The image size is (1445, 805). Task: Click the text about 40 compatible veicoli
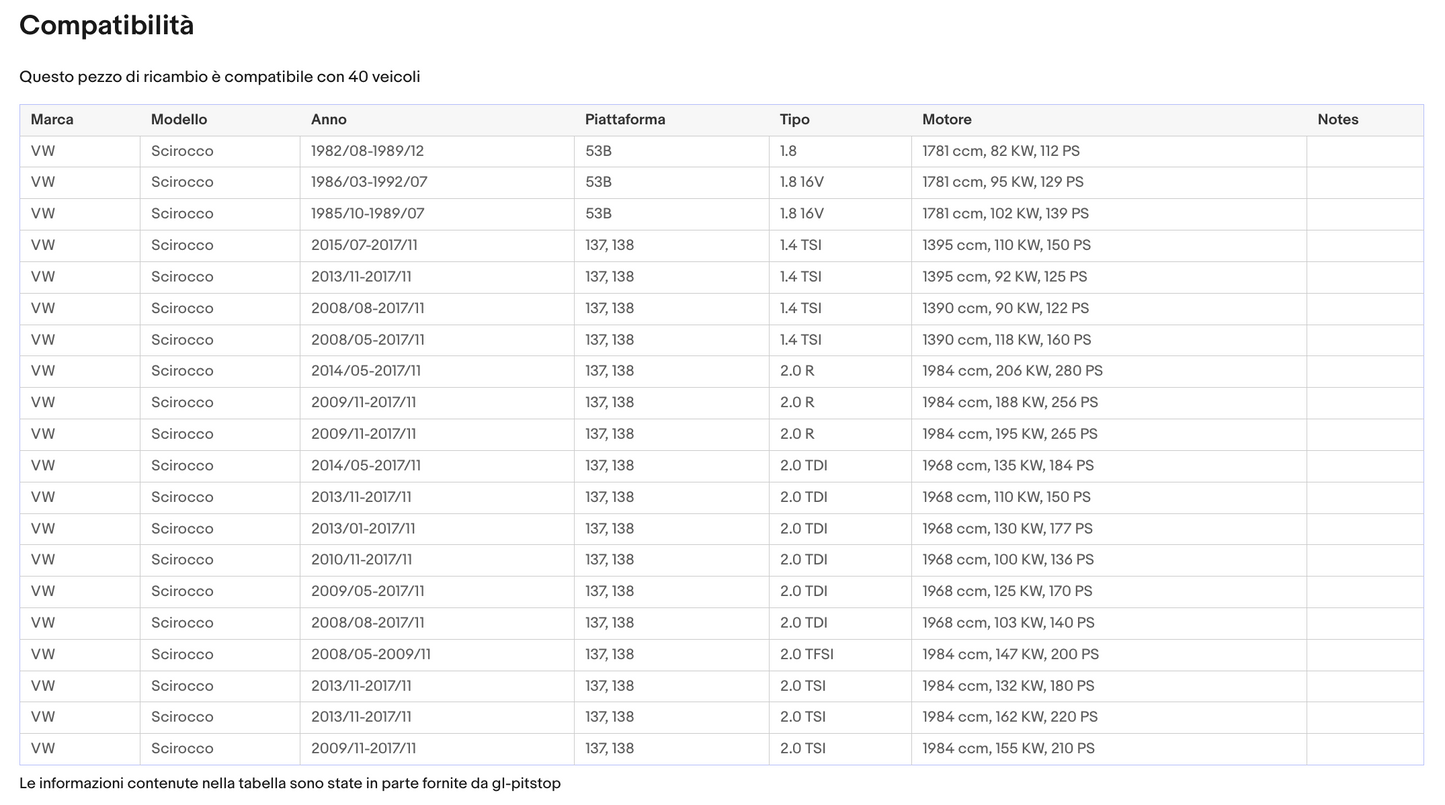(x=219, y=77)
